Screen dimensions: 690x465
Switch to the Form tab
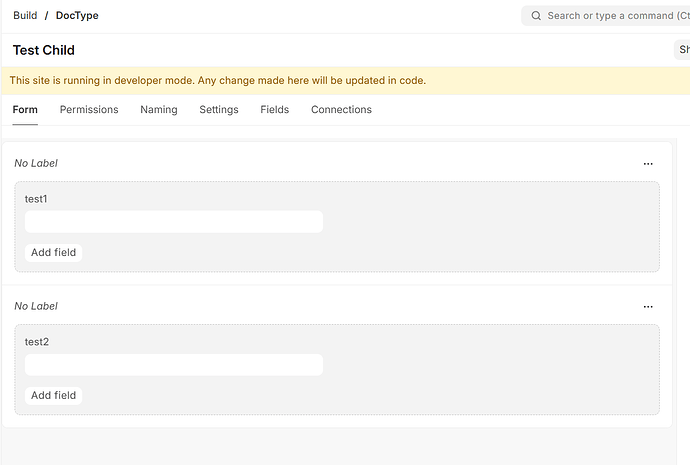pos(25,110)
